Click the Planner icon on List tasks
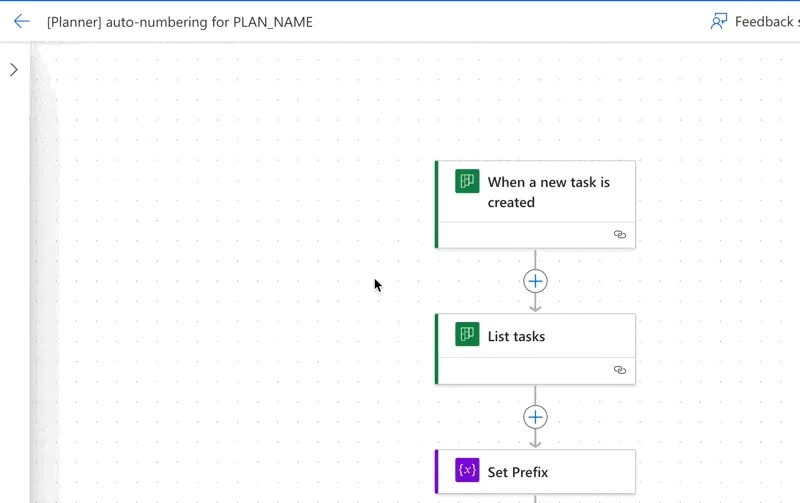 [x=467, y=334]
